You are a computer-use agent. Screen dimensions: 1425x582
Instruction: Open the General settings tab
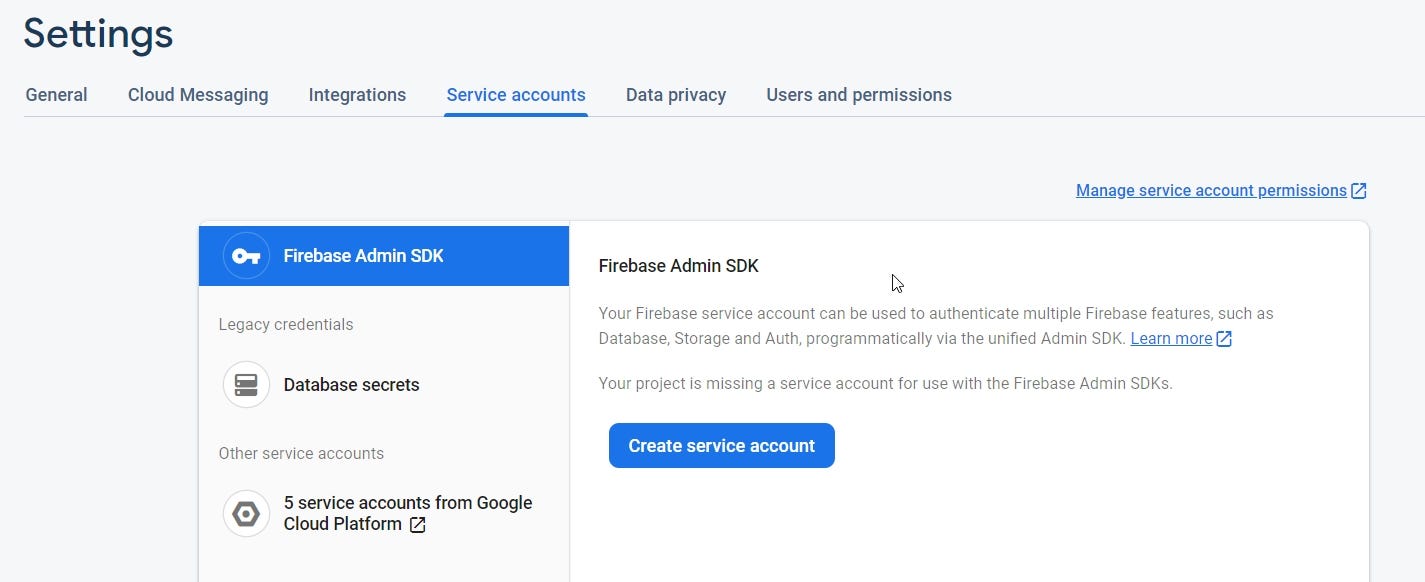pos(56,95)
